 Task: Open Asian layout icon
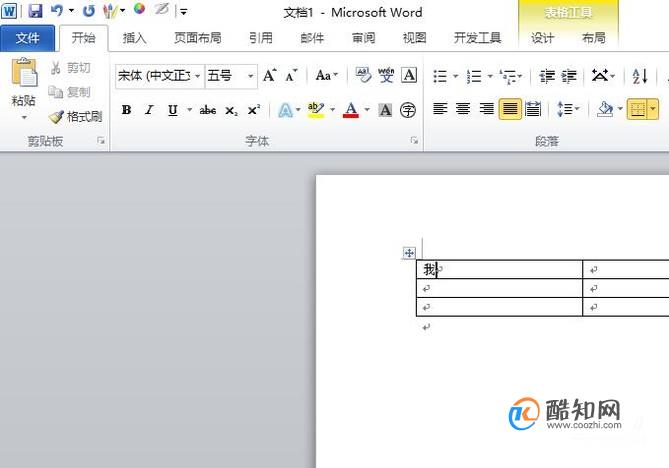click(600, 76)
